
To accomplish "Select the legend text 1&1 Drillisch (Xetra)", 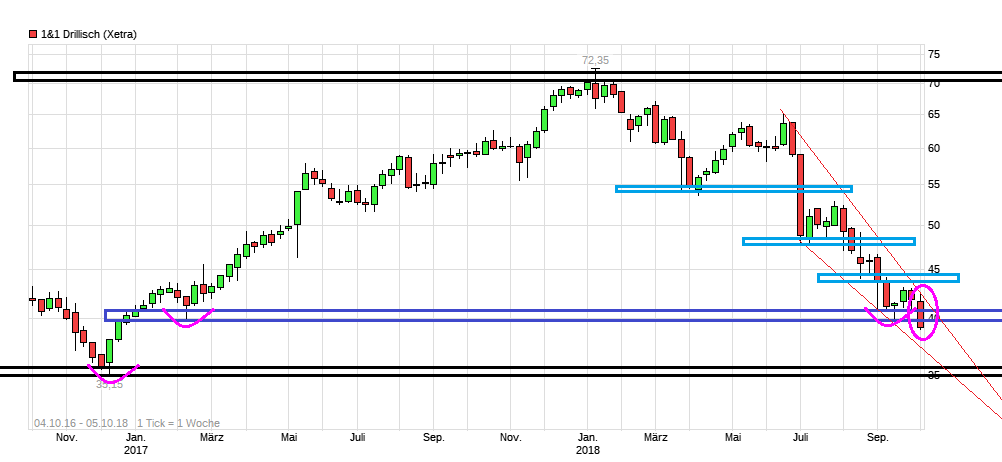I will [89, 35].
